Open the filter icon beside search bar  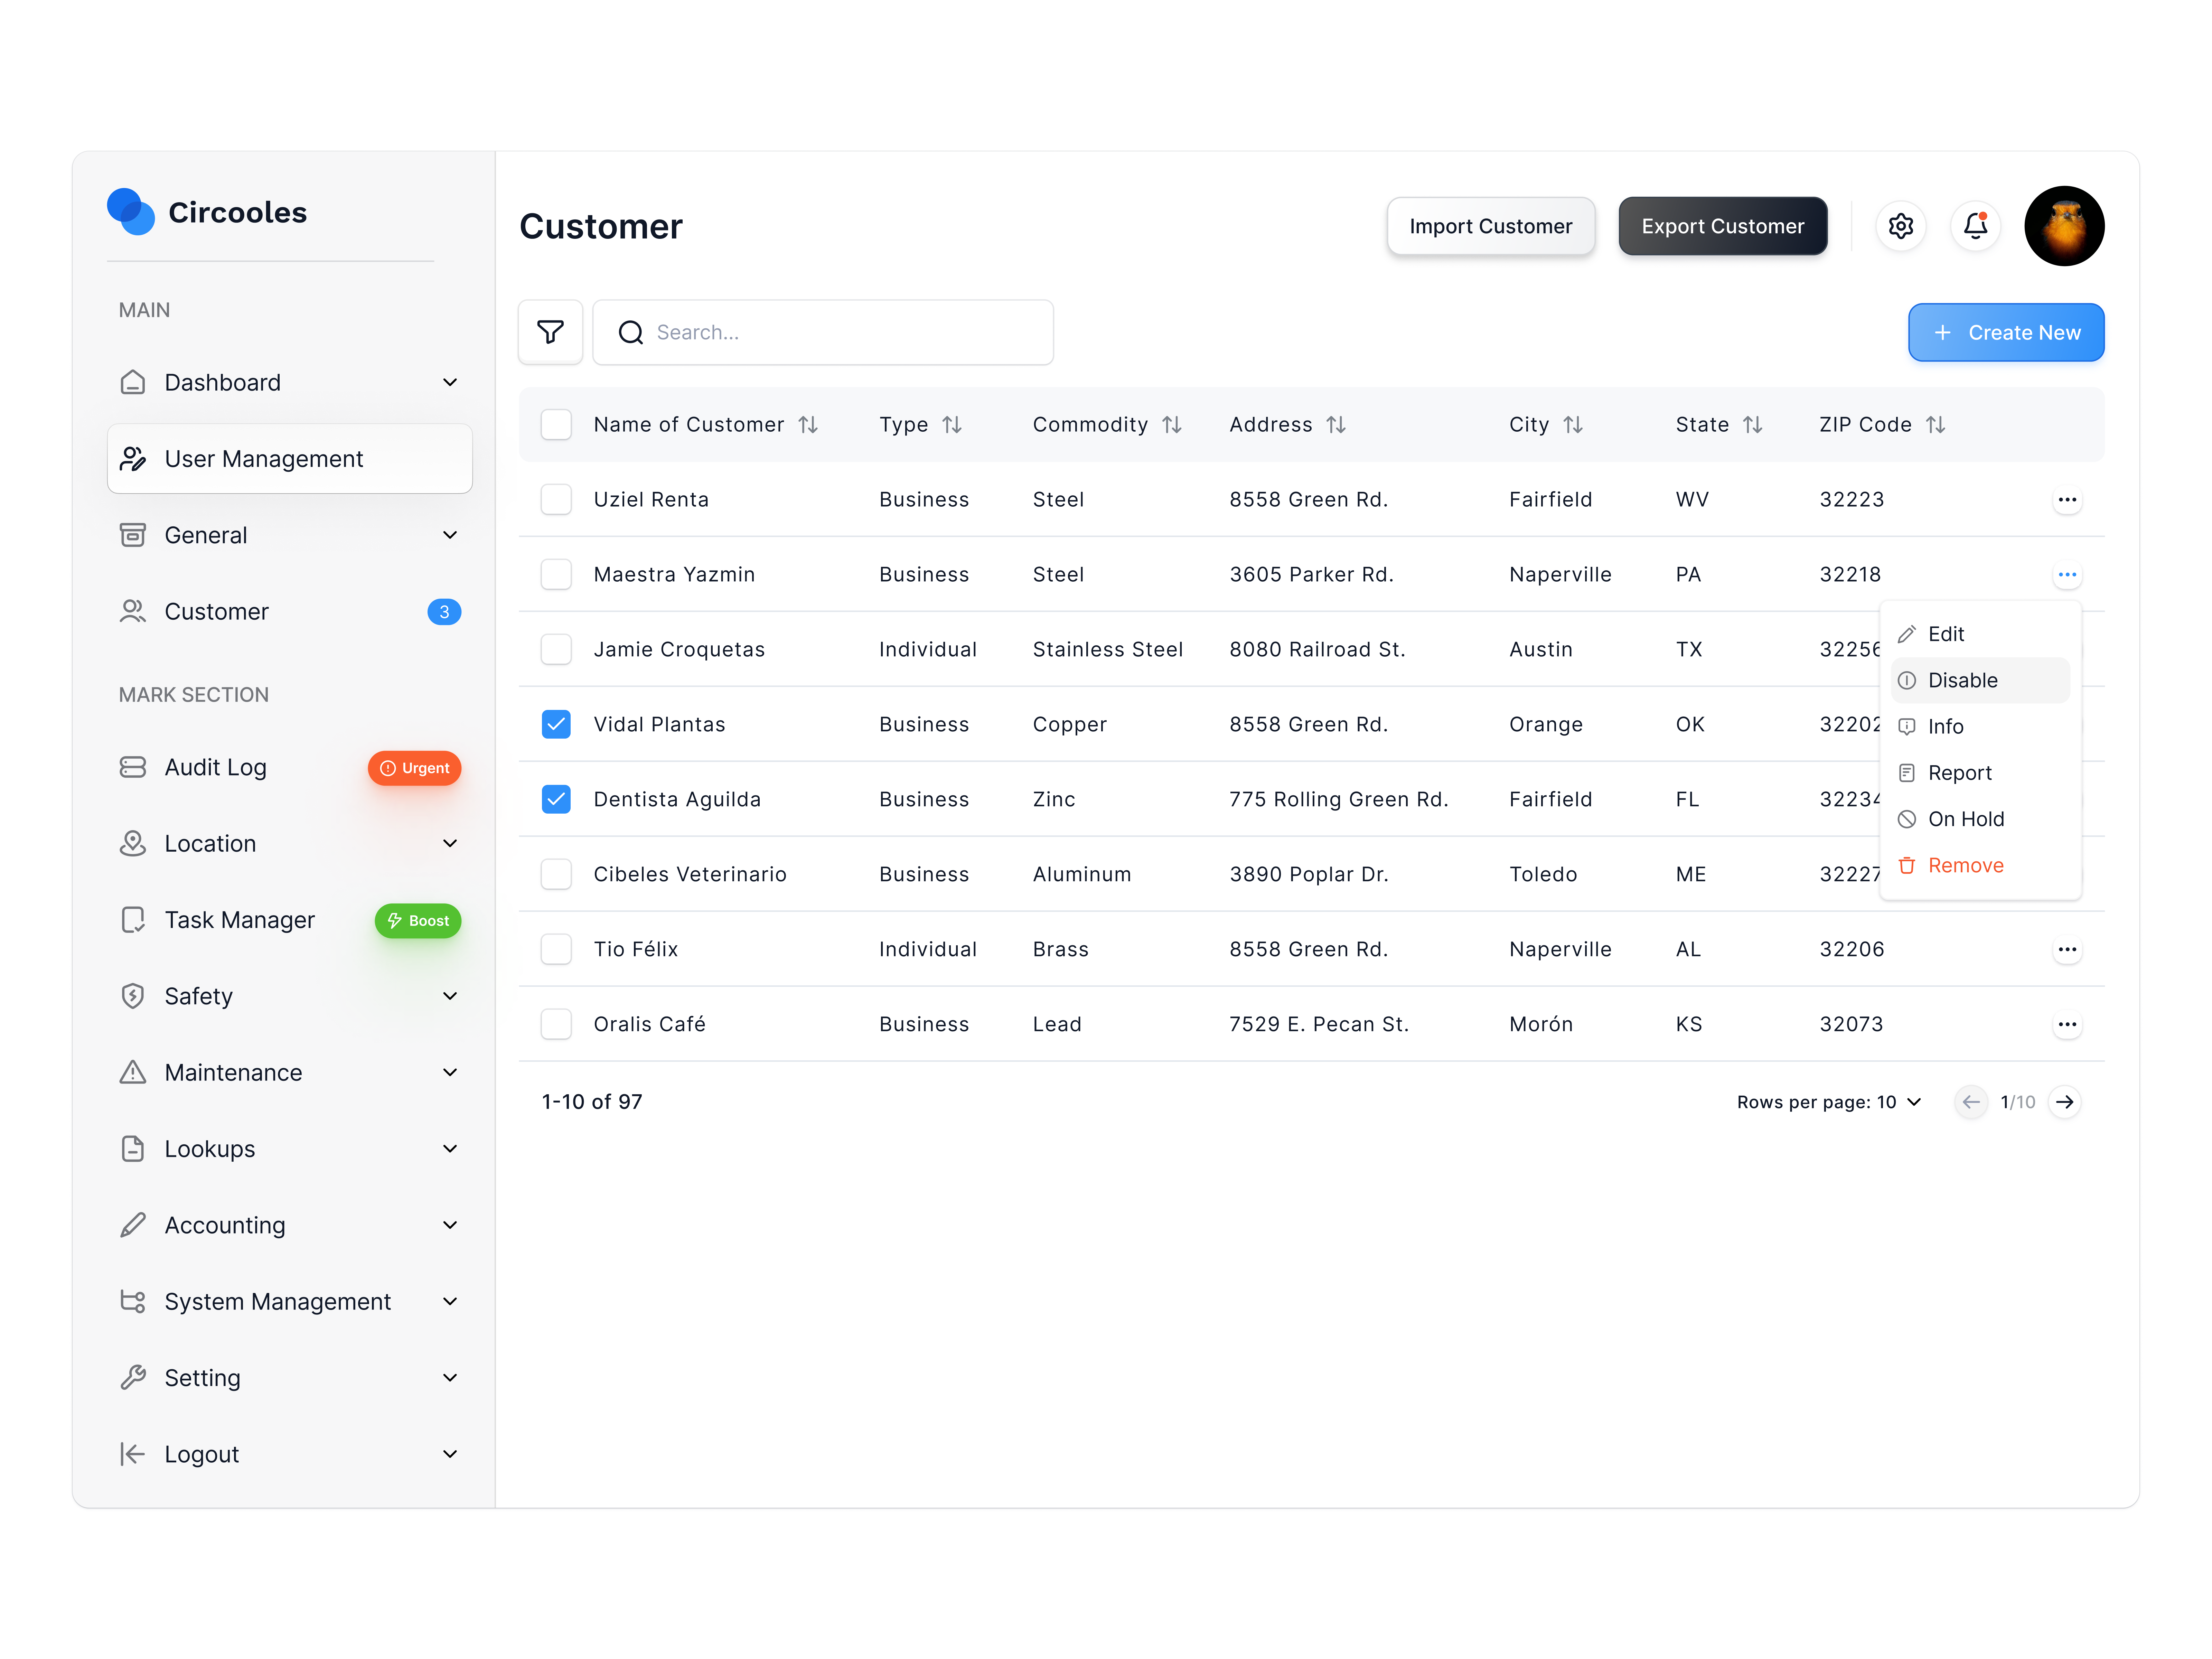pos(550,332)
